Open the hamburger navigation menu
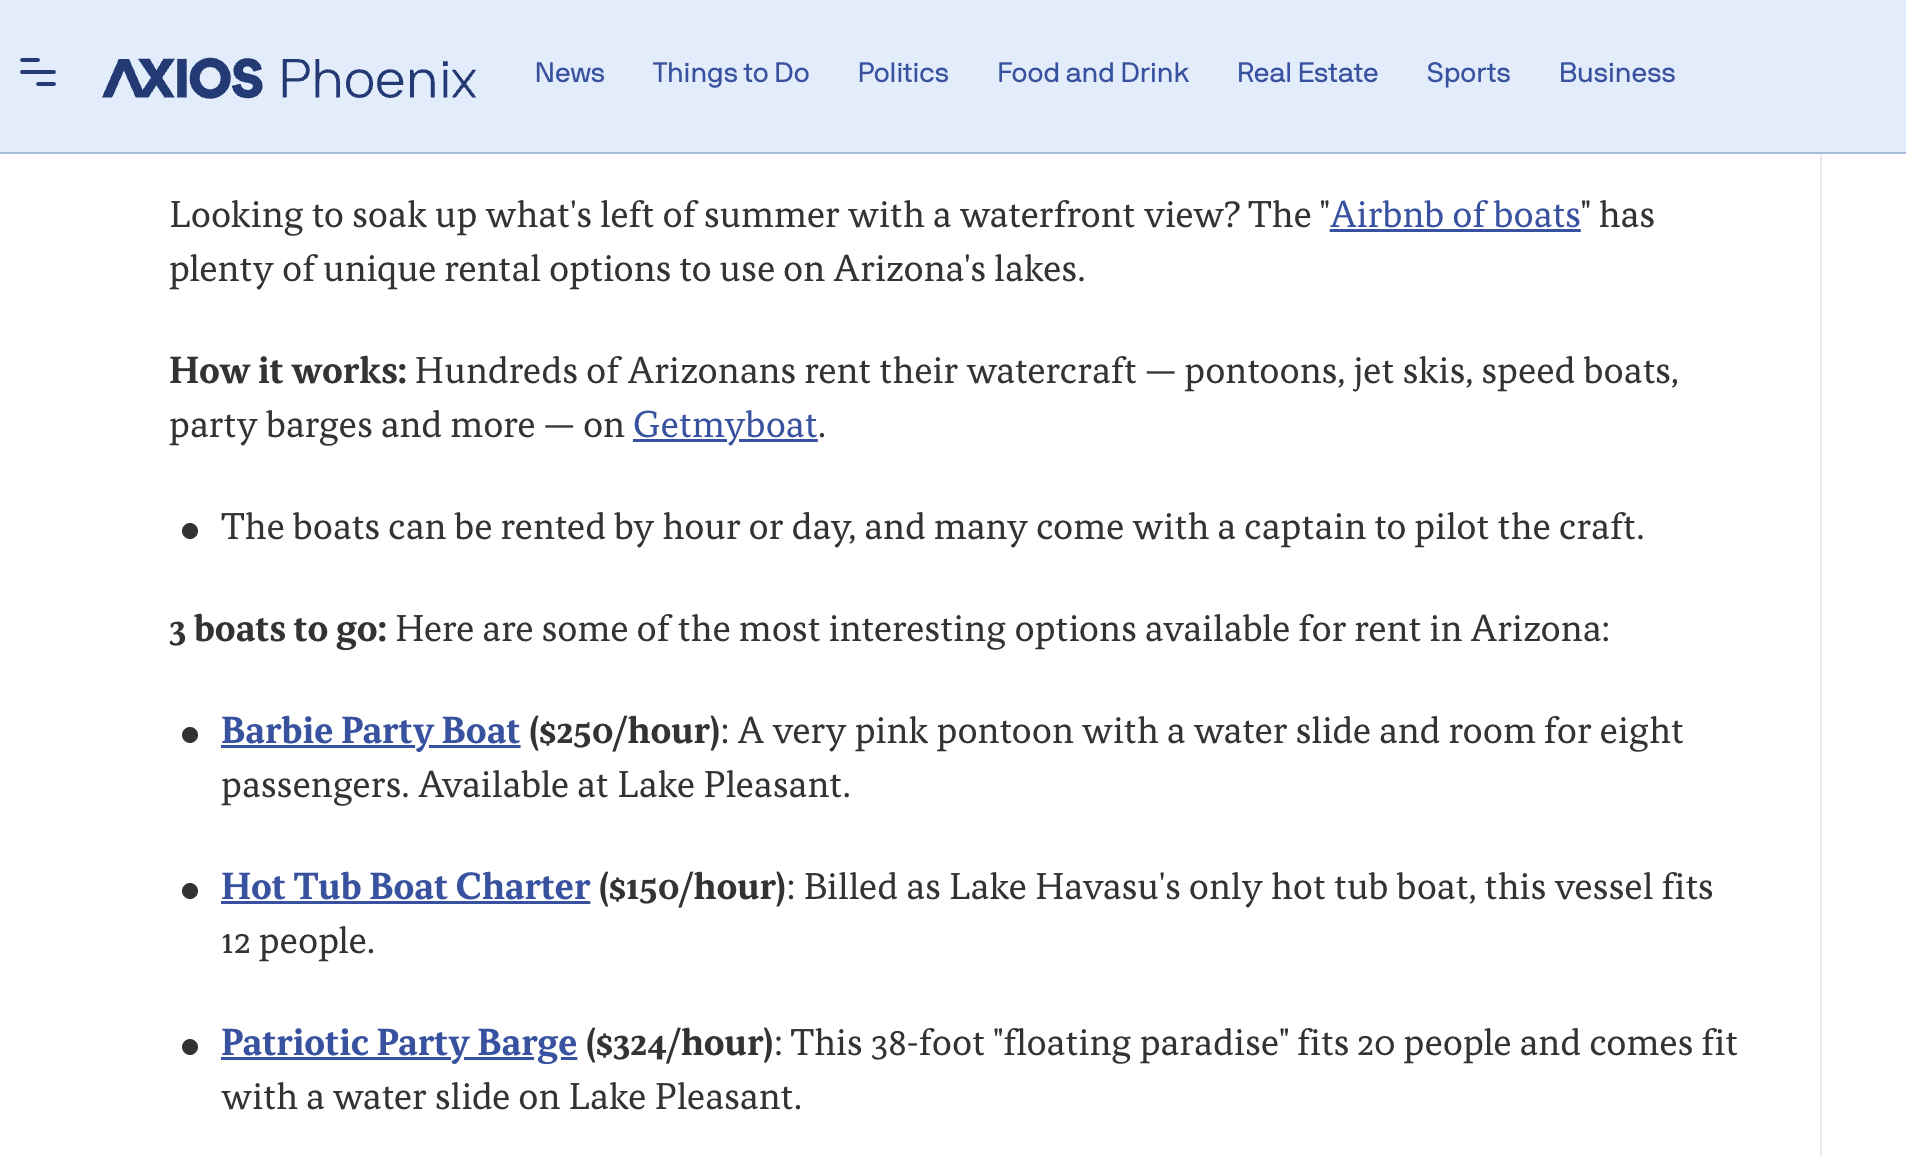Screen dimensions: 1906x1156 pyautogui.click(x=38, y=73)
